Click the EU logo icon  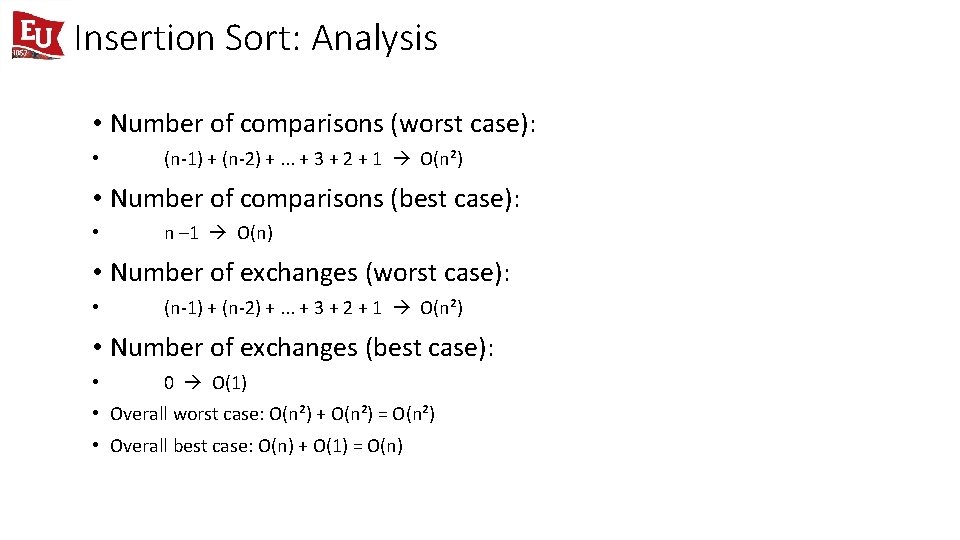click(37, 35)
